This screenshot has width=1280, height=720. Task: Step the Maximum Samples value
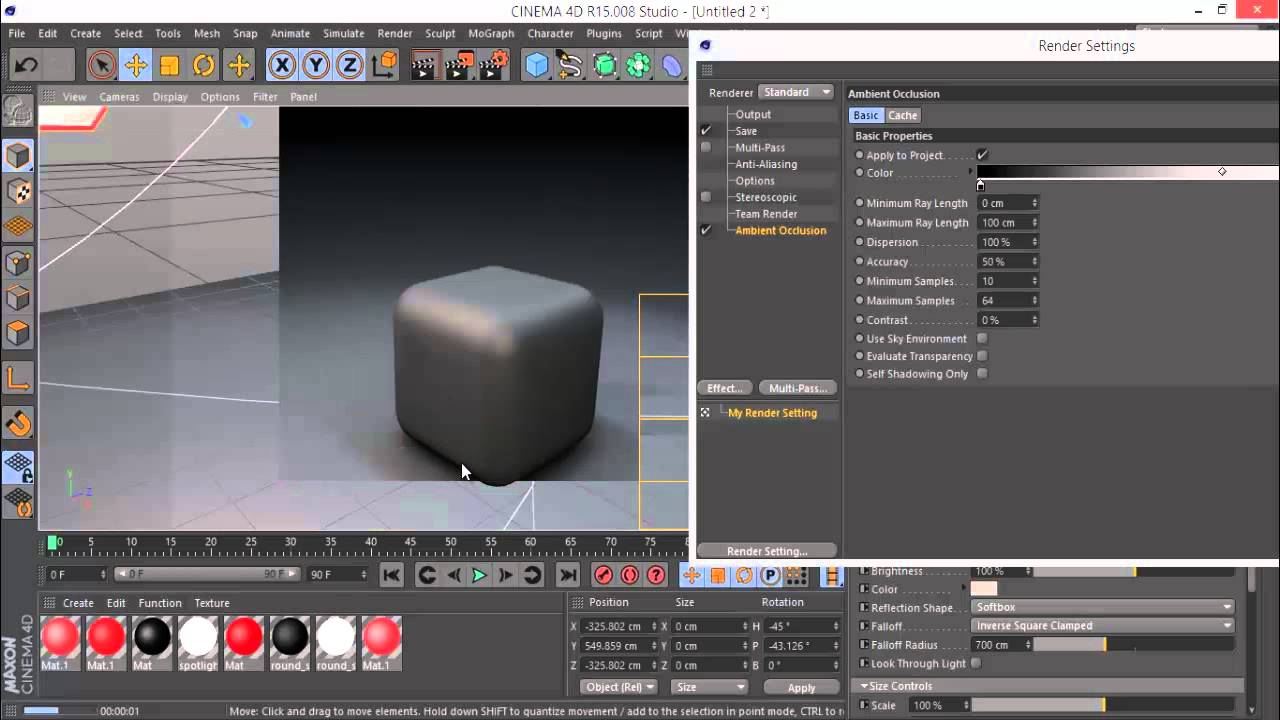click(x=1035, y=301)
